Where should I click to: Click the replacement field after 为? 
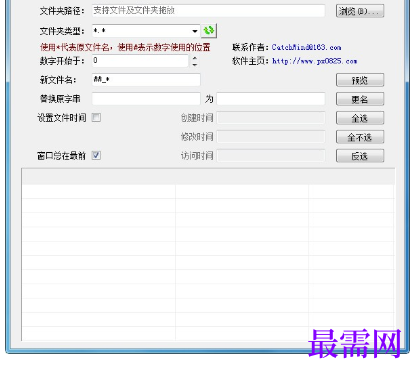271,99
